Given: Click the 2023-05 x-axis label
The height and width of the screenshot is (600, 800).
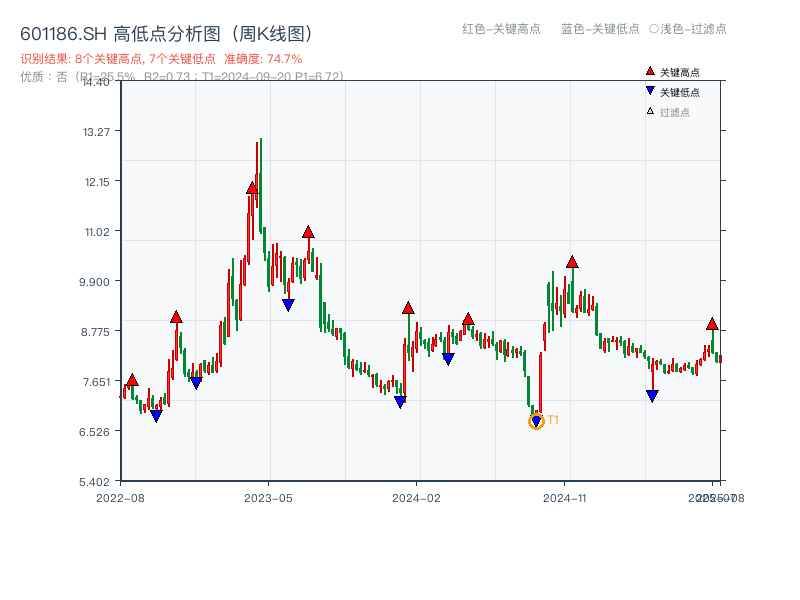Looking at the screenshot, I should (x=266, y=496).
